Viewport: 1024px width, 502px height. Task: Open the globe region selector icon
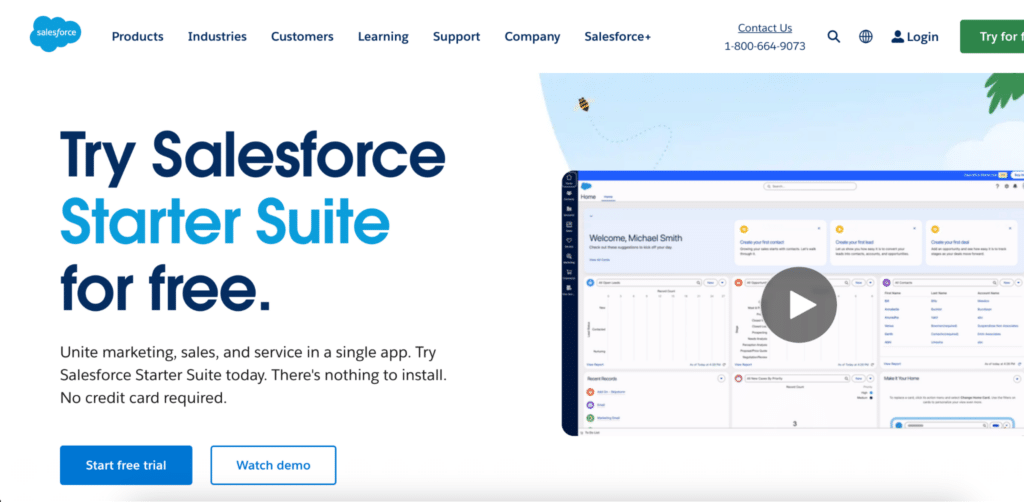click(x=866, y=37)
